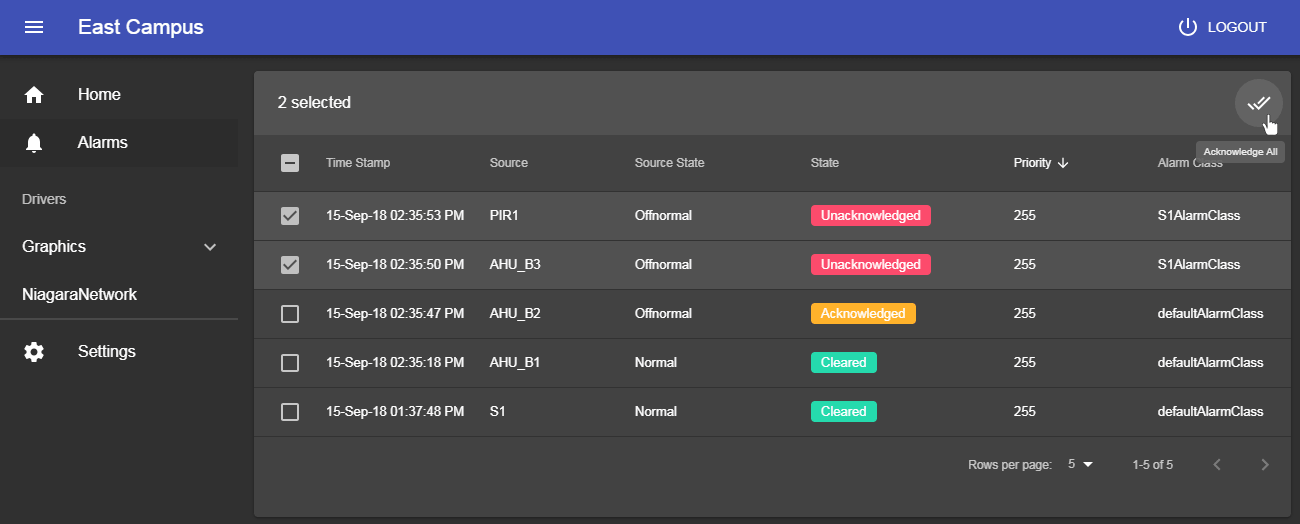Uncheck the AHU_B3 alarm row checkbox

point(290,265)
